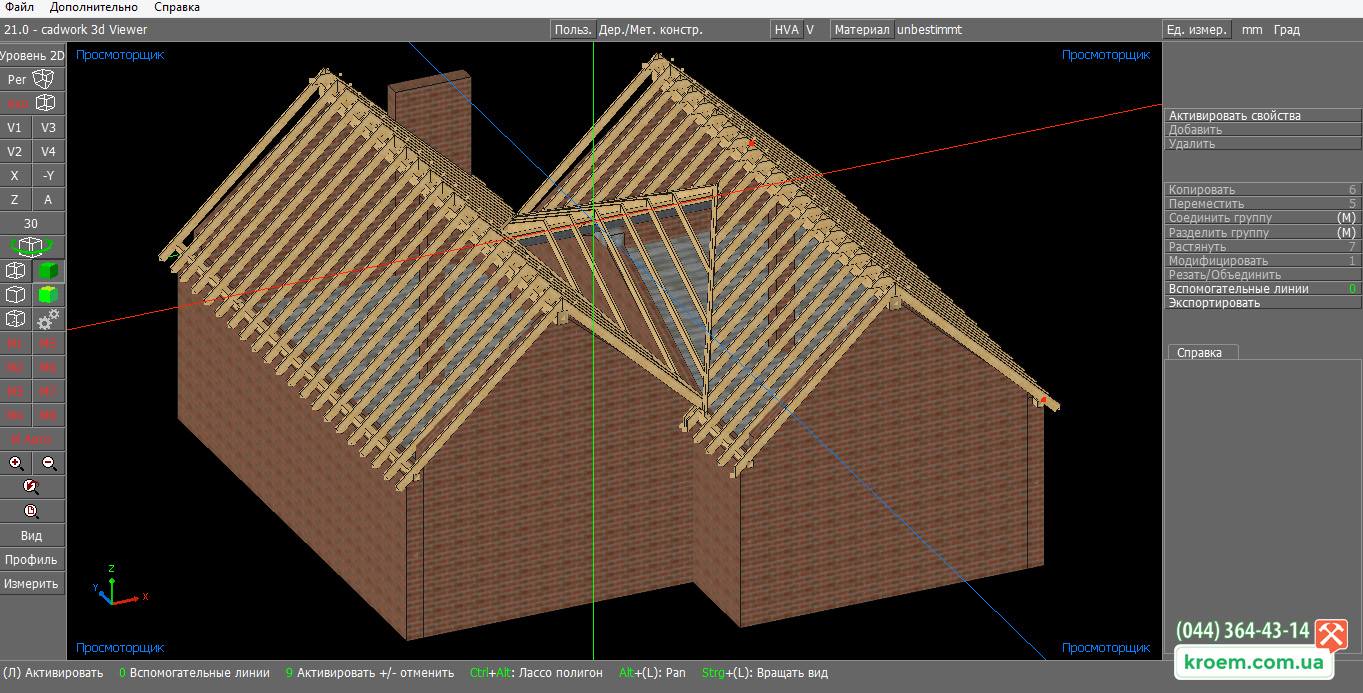Image resolution: width=1363 pixels, height=693 pixels.
Task: Toggle the -Y axis view button
Action: [x=49, y=175]
